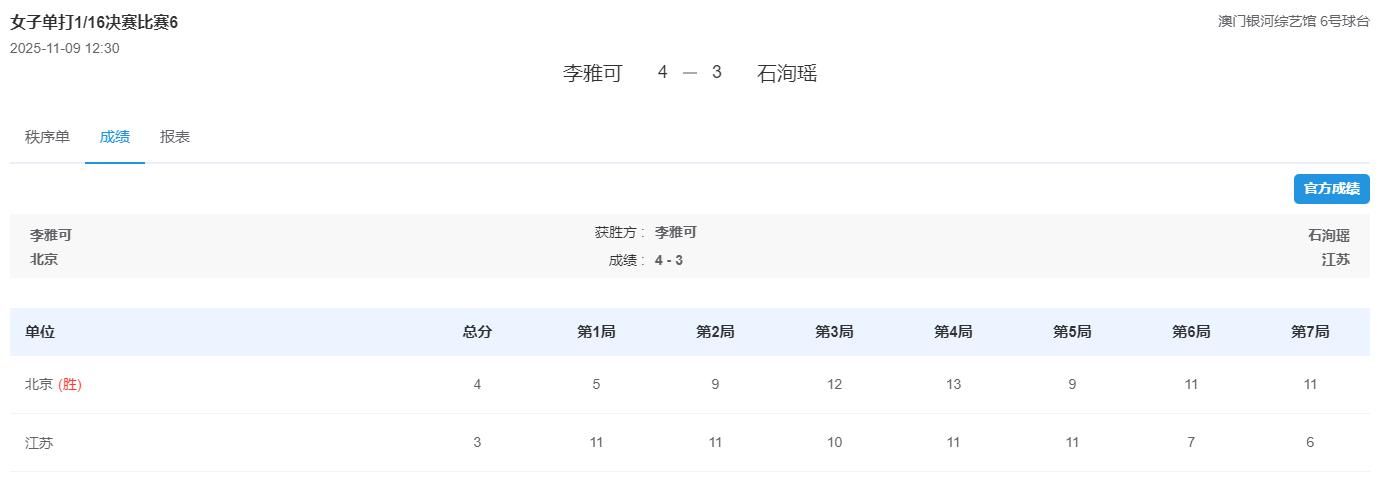Click the 第4局 column header
This screenshot has height=488, width=1383.
click(x=953, y=332)
